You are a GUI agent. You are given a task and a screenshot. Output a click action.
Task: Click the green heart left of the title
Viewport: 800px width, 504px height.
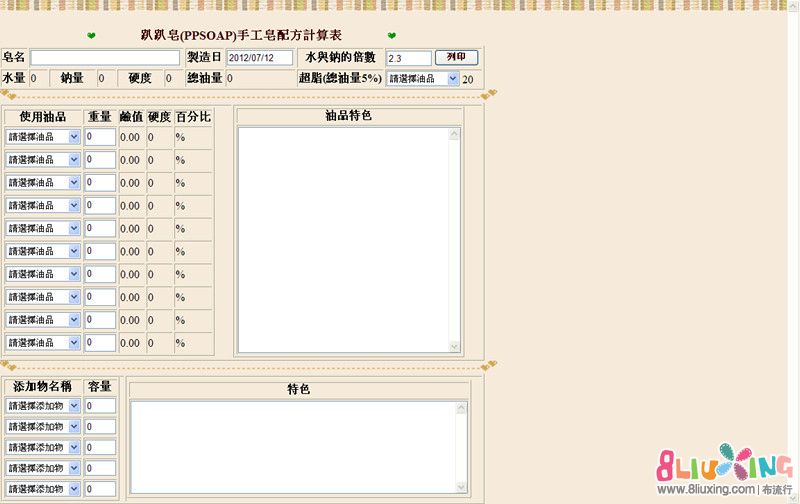pos(92,36)
